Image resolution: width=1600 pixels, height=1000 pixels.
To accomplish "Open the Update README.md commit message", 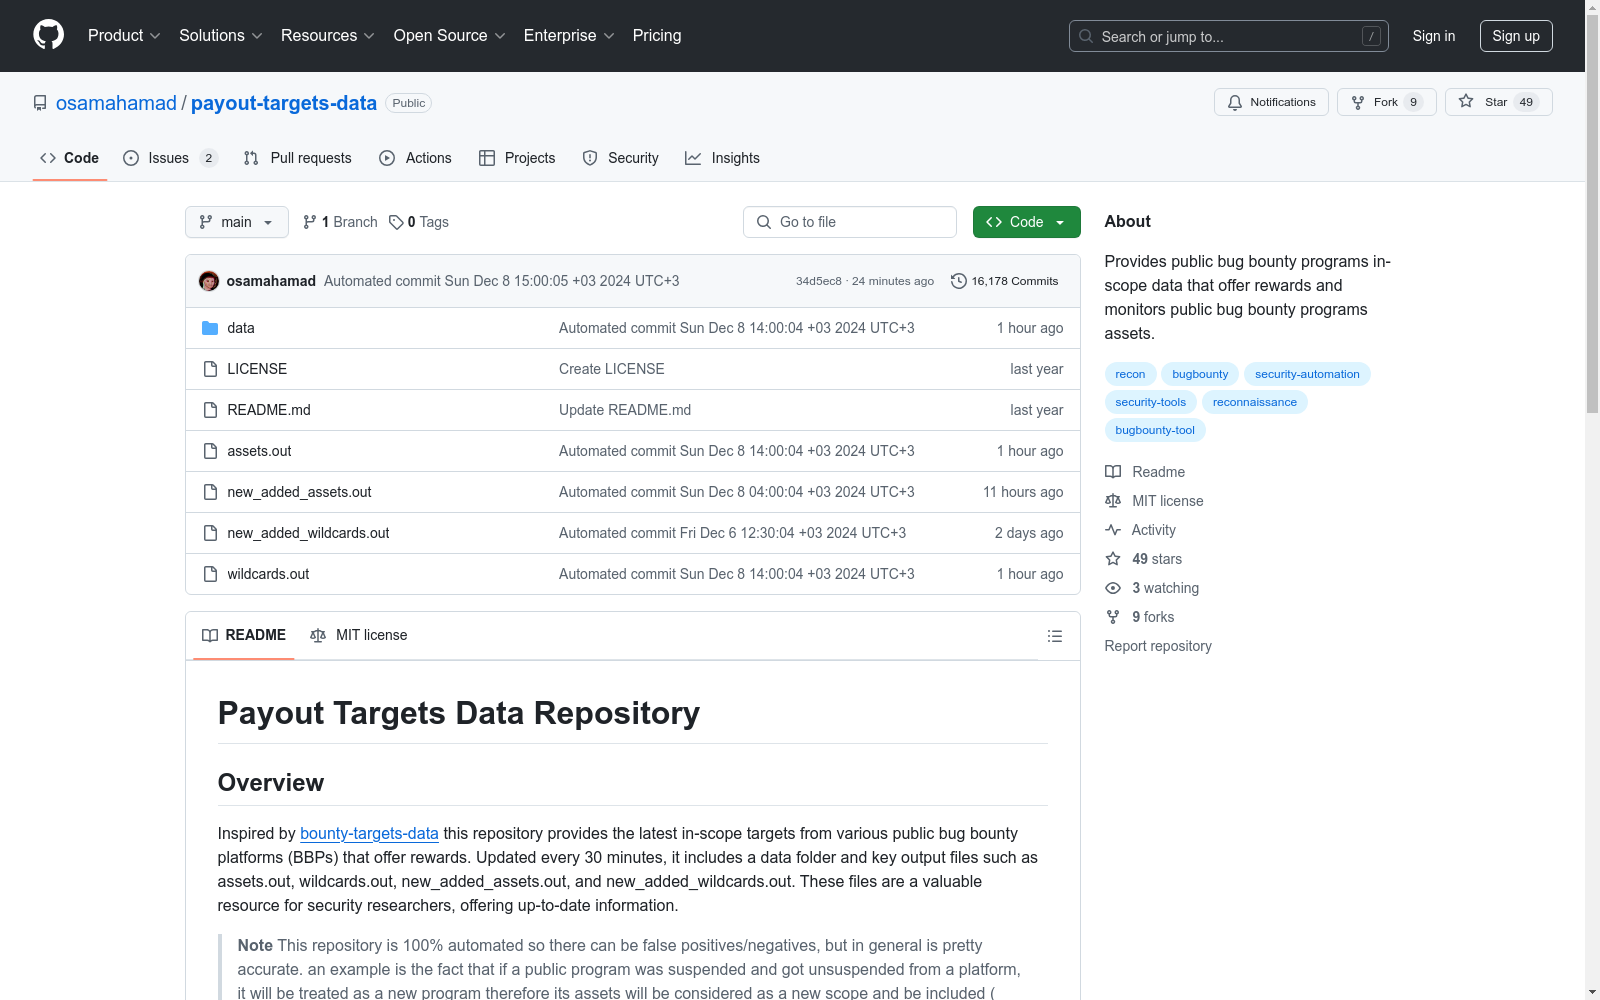I will click(x=625, y=410).
